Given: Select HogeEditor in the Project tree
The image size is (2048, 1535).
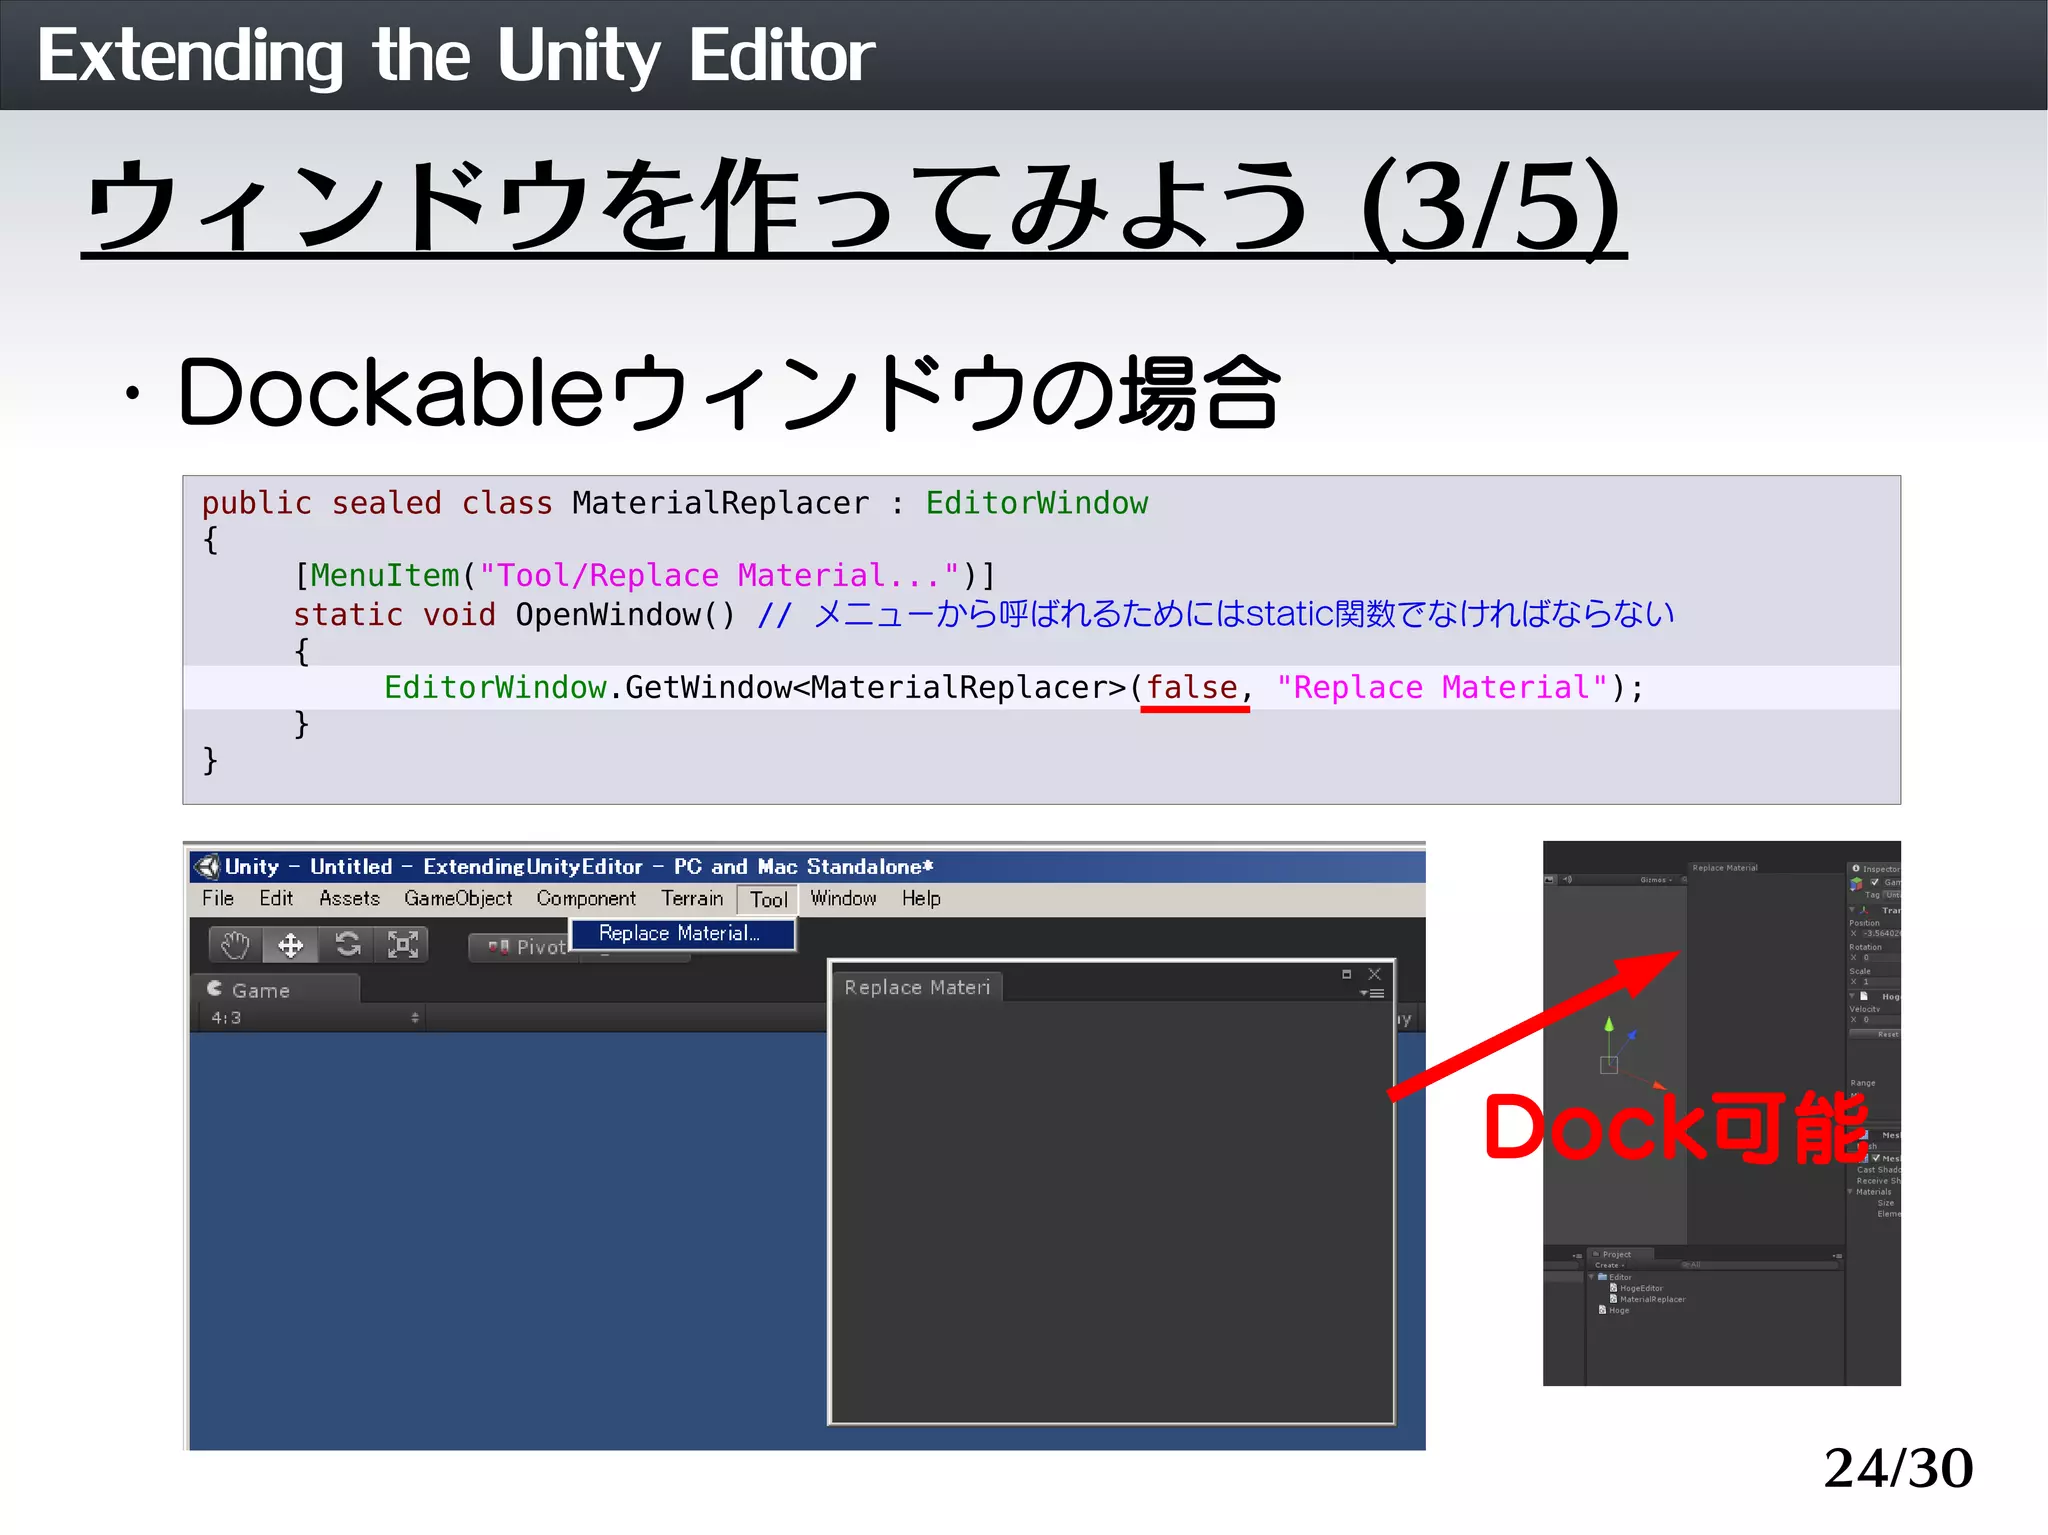Looking at the screenshot, I should pos(1642,1288).
